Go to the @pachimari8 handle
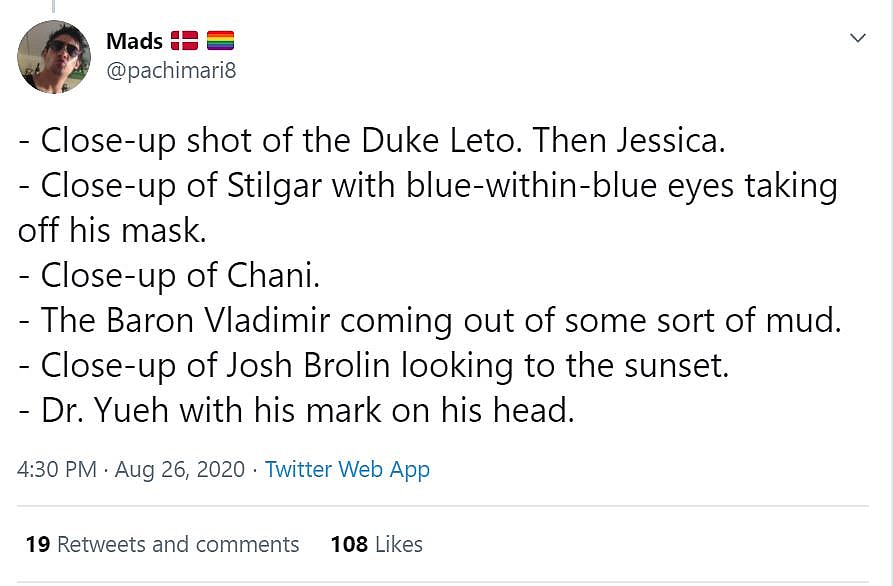 point(171,70)
